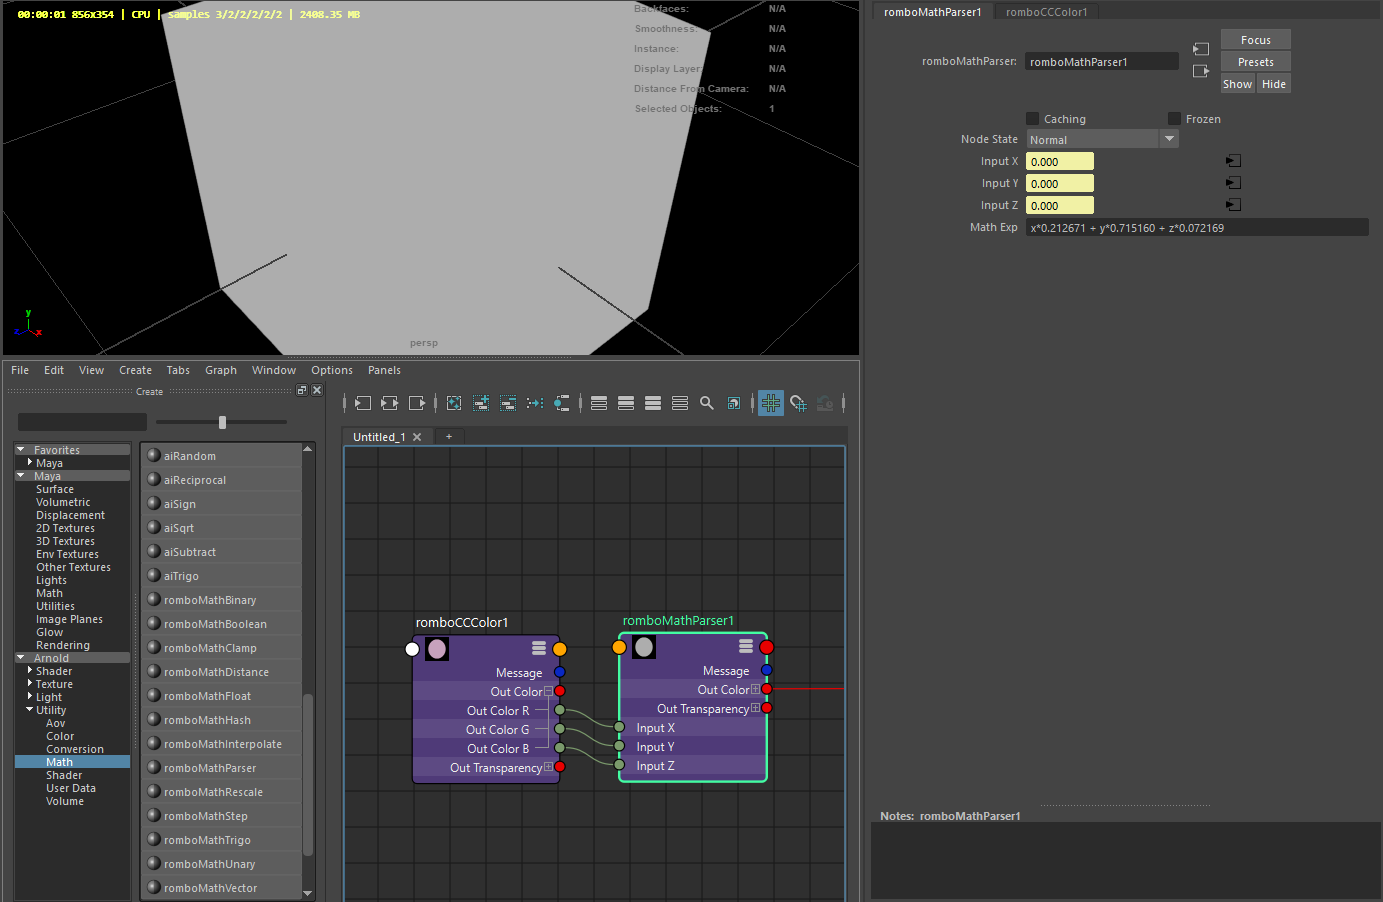
Task: Set nodes to simple view mode icon
Action: 599,403
